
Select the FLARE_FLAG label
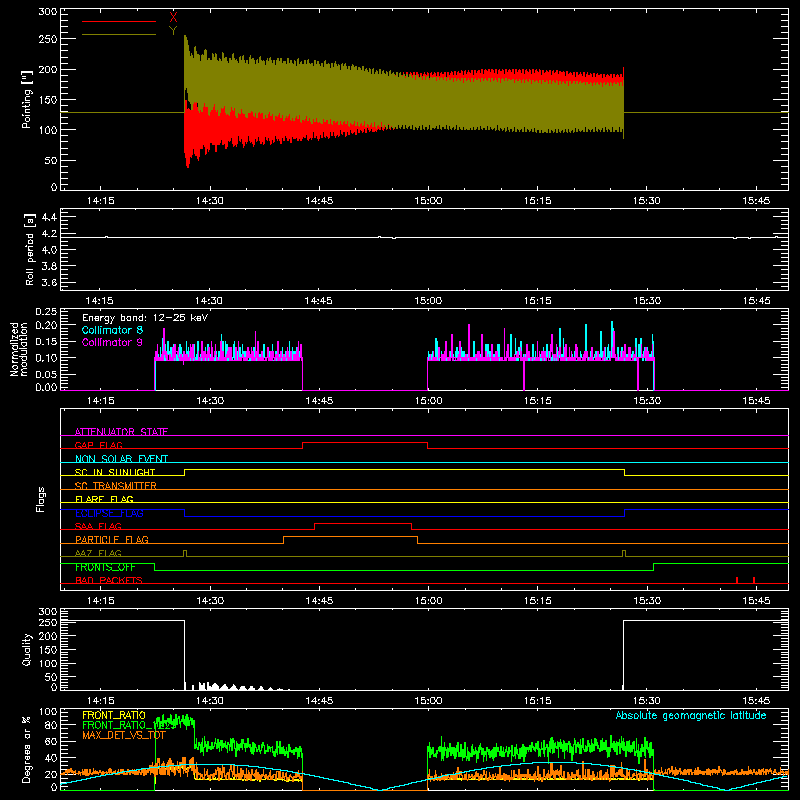point(104,499)
